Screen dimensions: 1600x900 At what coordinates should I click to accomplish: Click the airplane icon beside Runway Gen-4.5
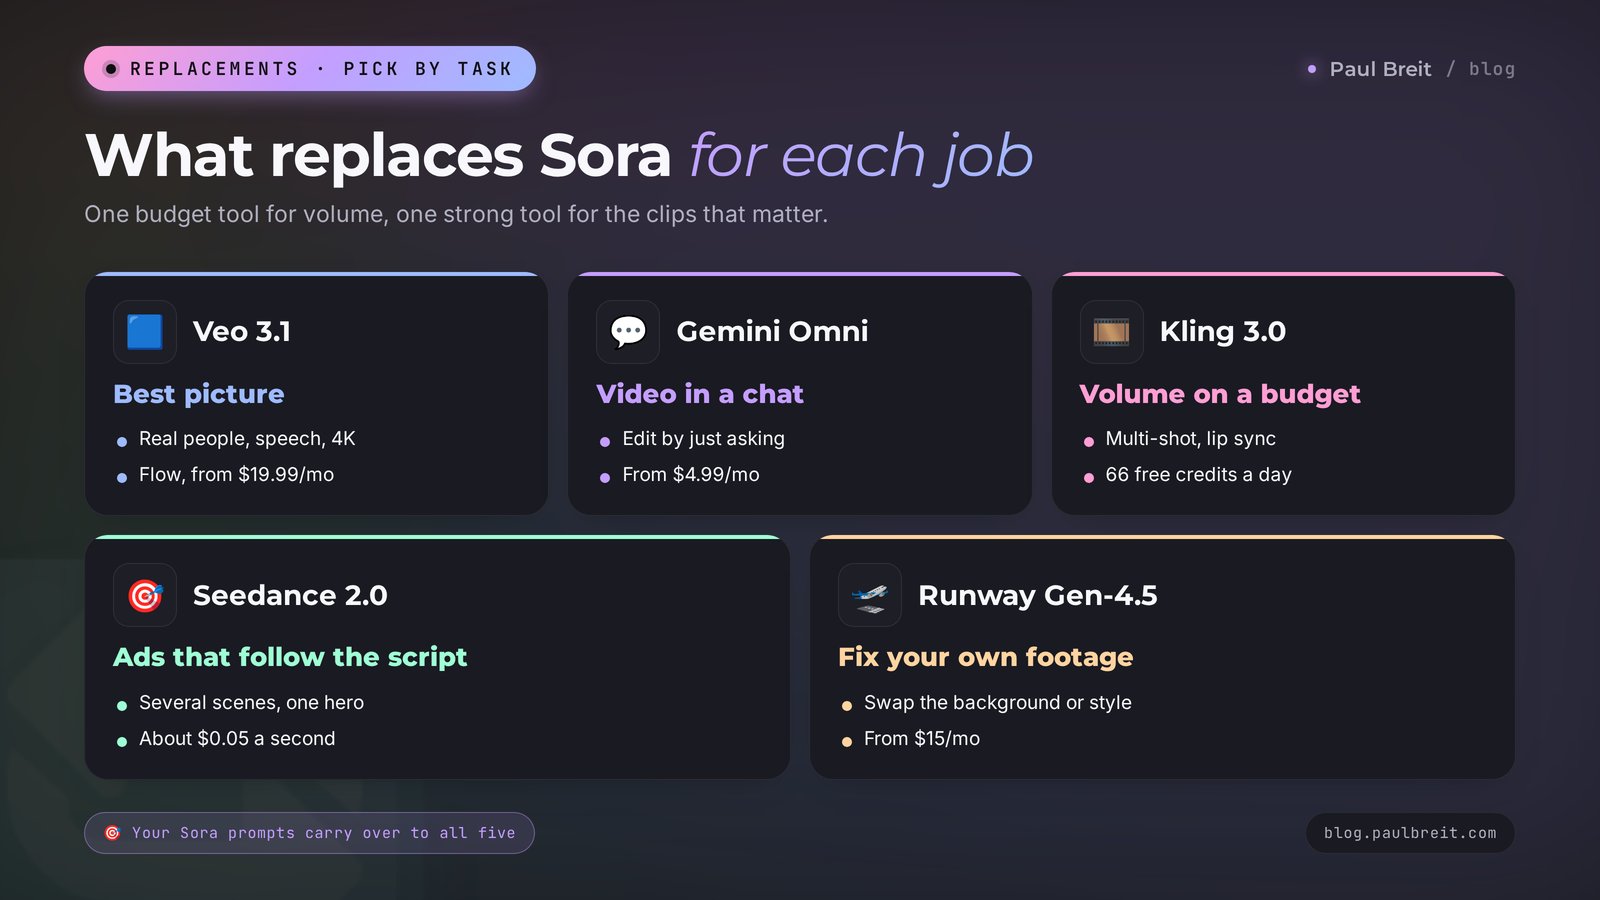click(870, 596)
